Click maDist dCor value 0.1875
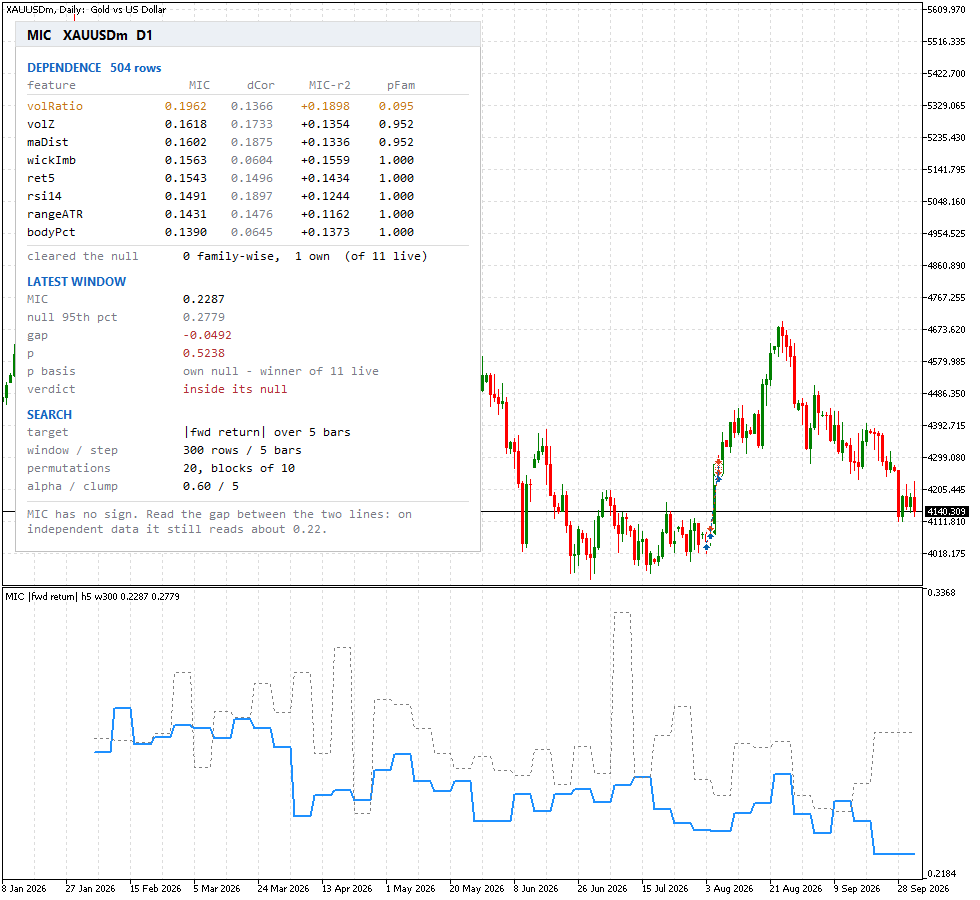 252,142
